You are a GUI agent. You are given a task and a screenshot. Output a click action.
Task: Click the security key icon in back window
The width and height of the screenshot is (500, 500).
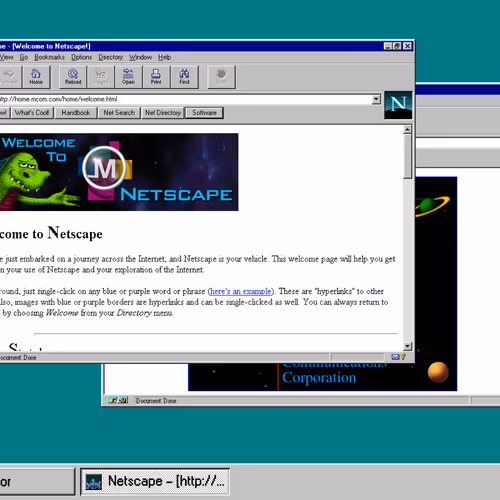point(118,400)
